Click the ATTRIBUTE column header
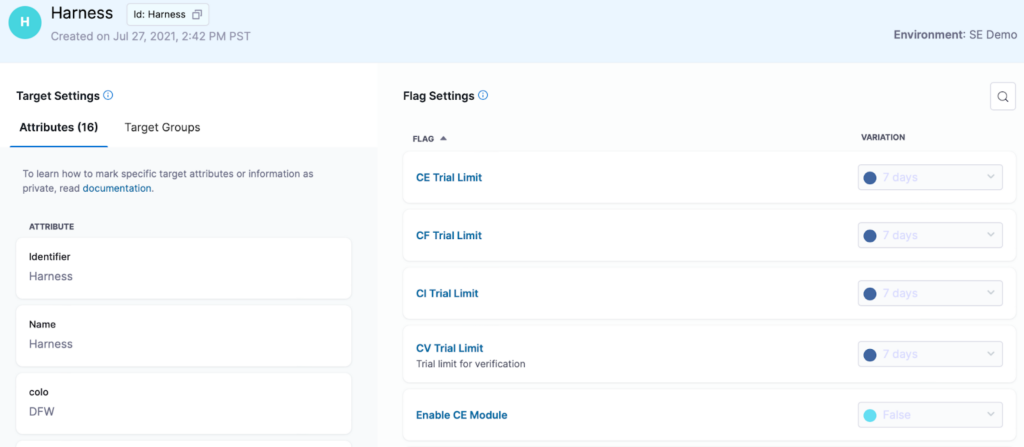Image resolution: width=1024 pixels, height=447 pixels. click(52, 227)
